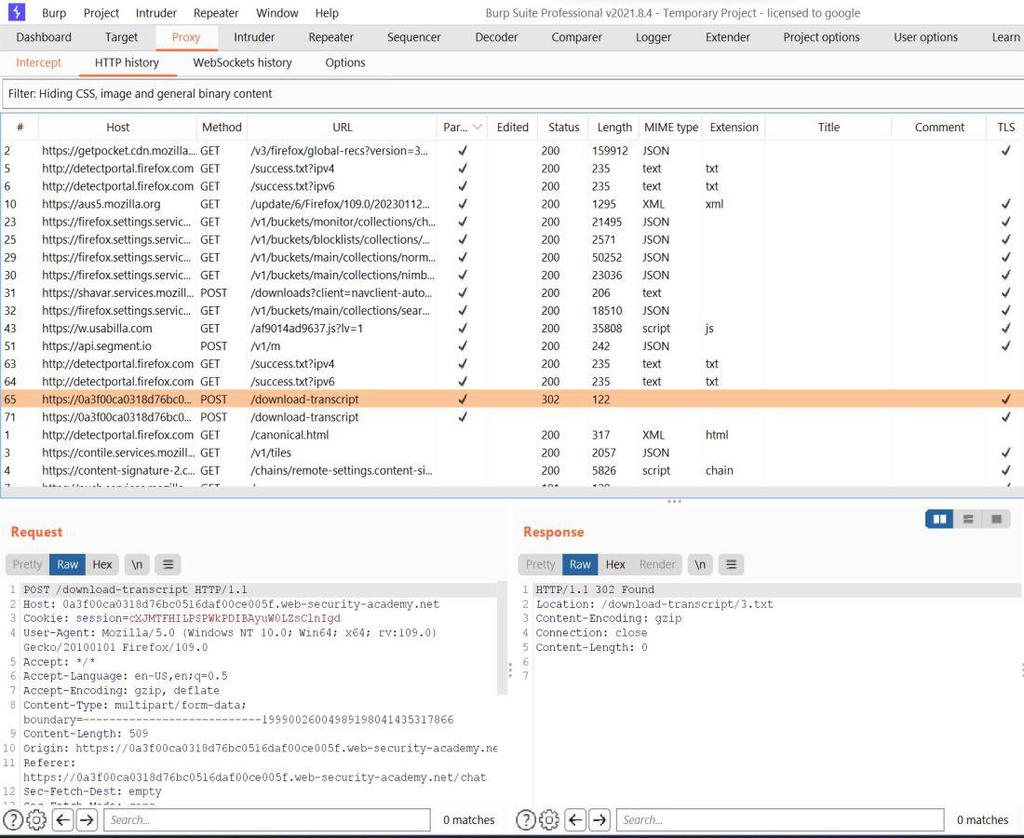Switch to the Sequencer tab
The image size is (1024, 838).
414,37
